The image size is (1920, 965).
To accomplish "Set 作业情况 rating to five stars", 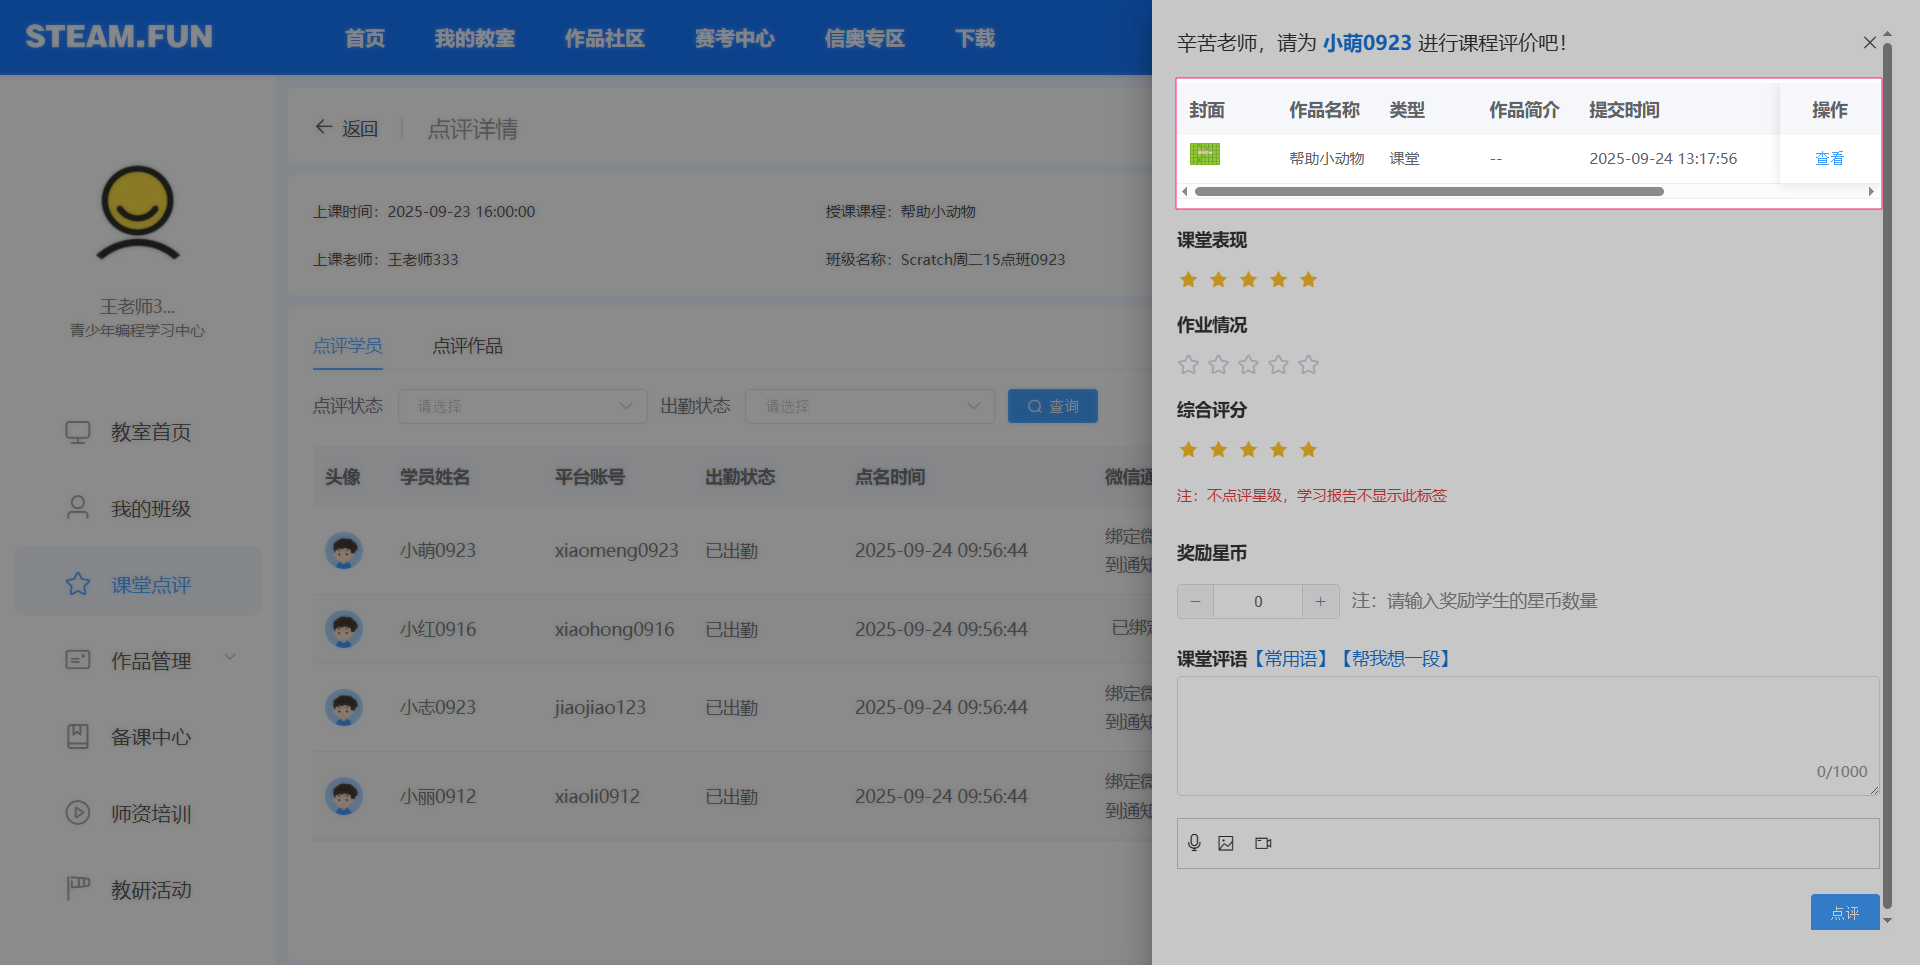I will click(x=1308, y=365).
